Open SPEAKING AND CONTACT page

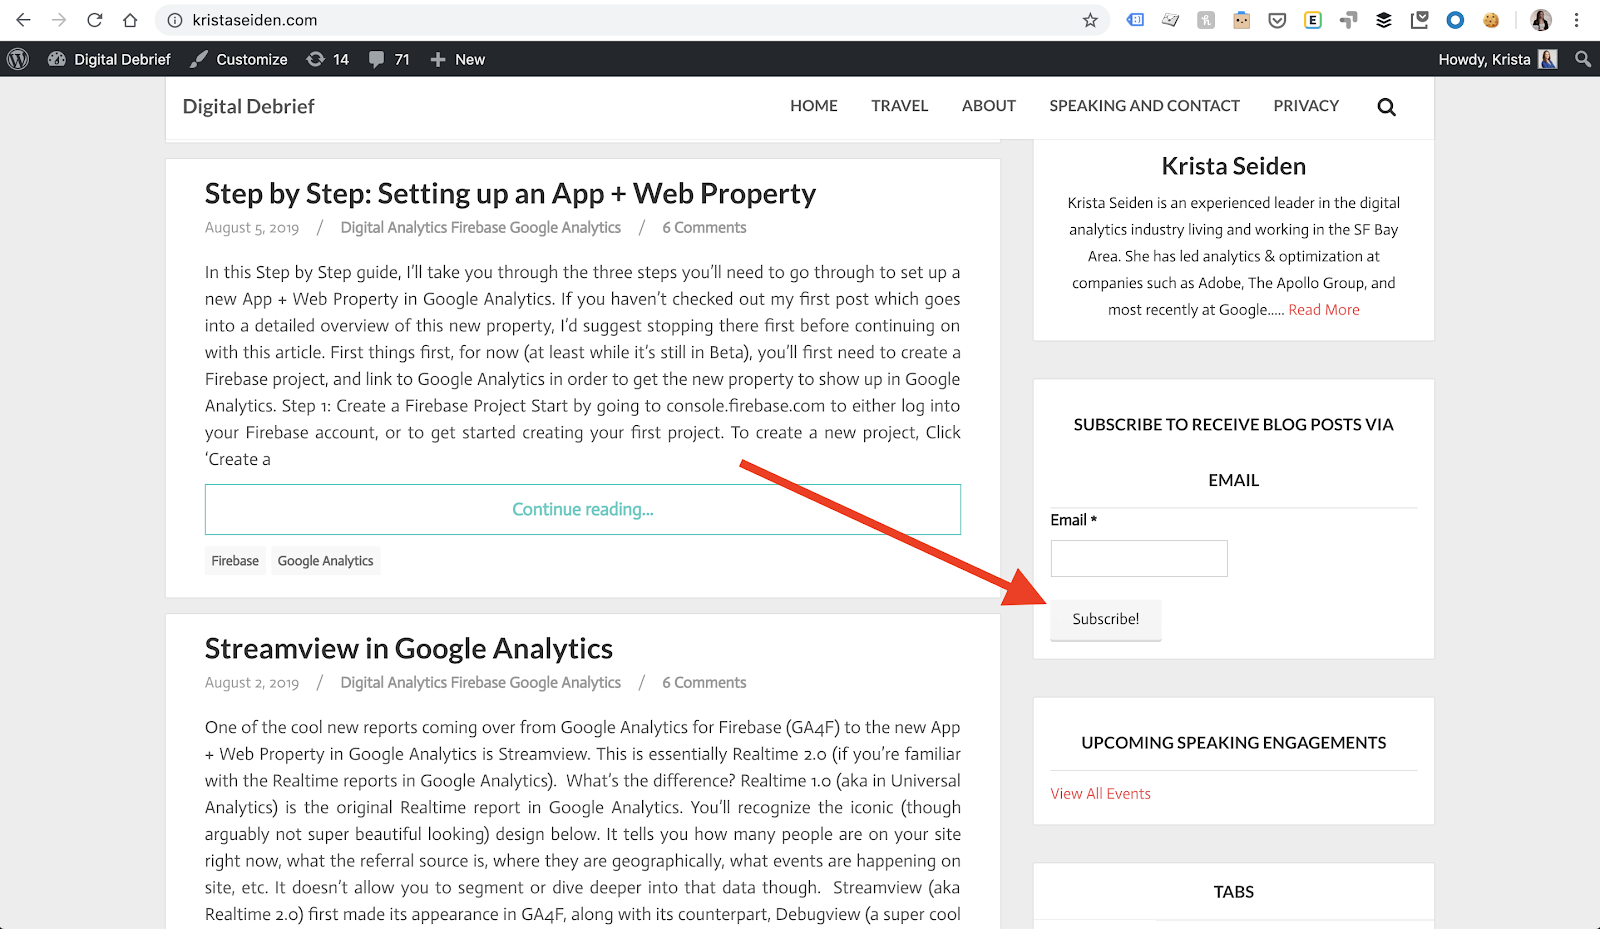(x=1144, y=106)
